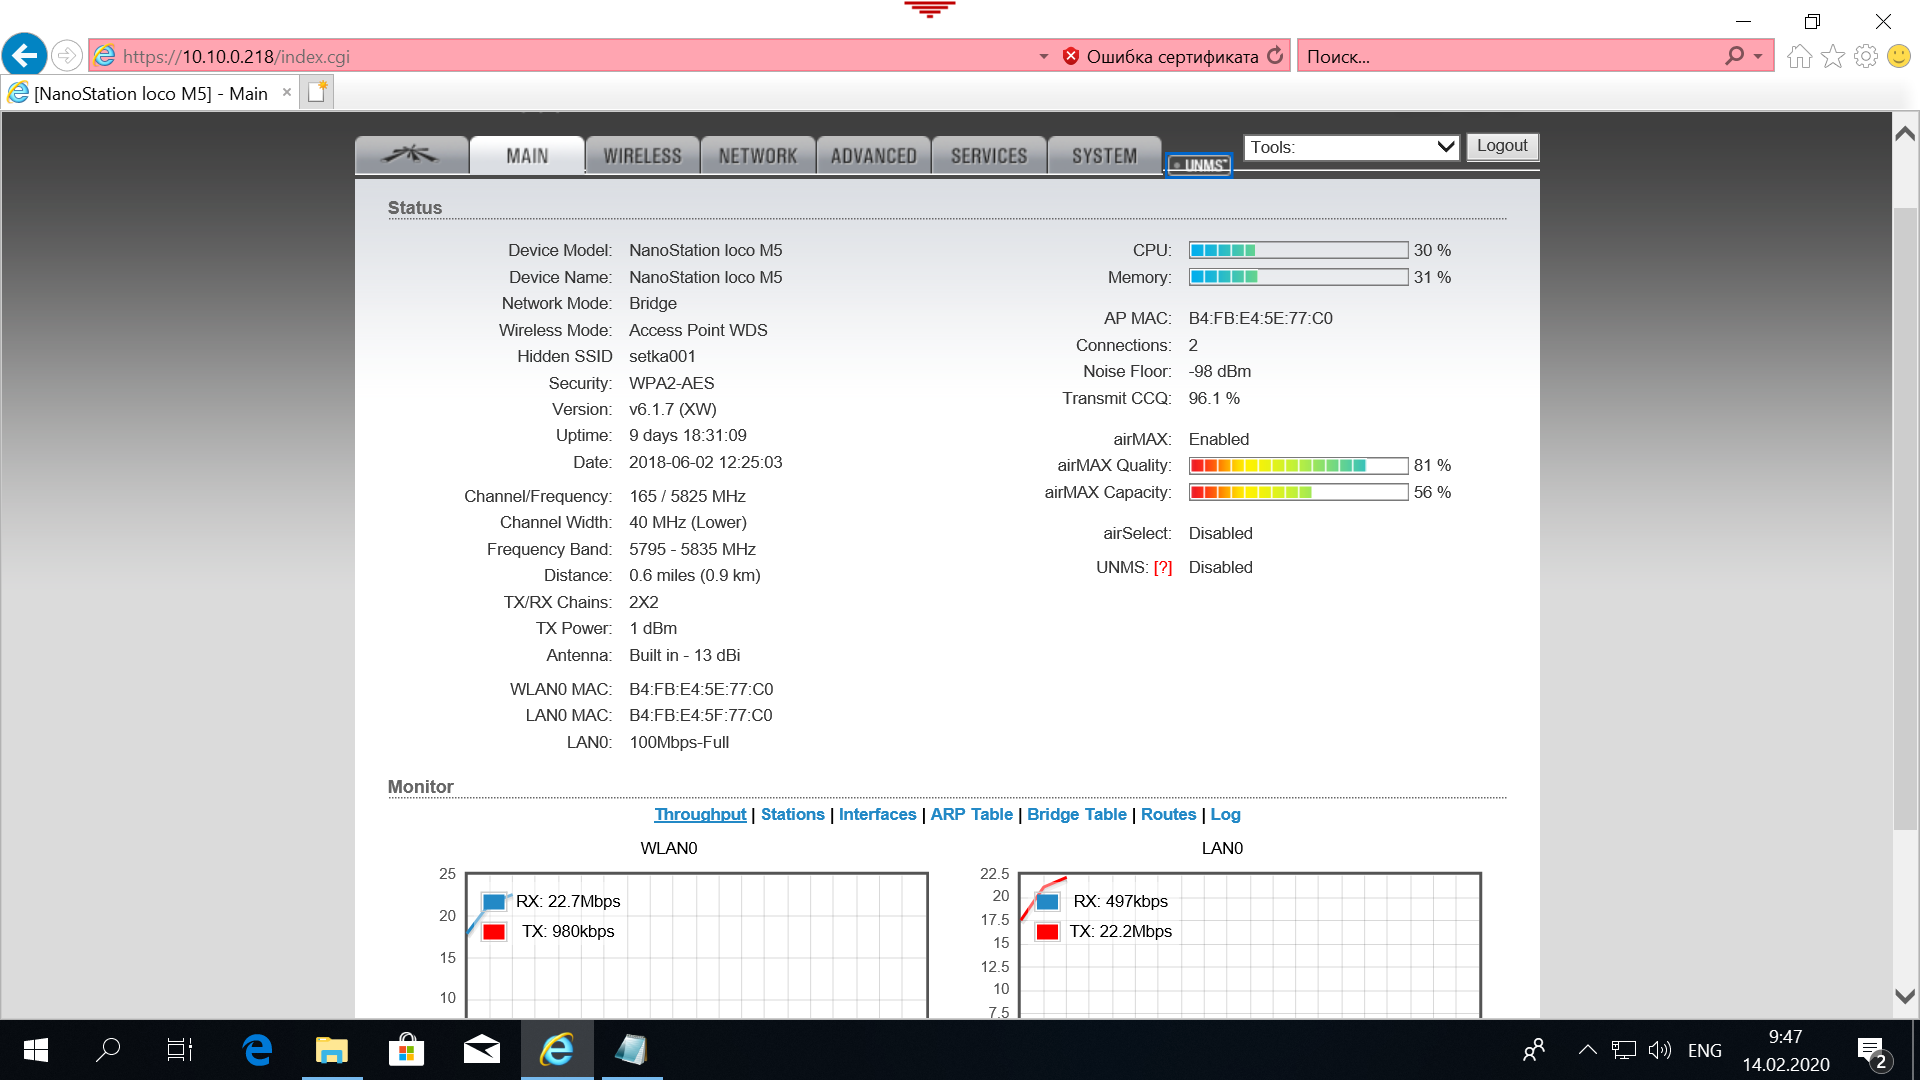Click LAN0 TX red legend swatch

(1047, 932)
